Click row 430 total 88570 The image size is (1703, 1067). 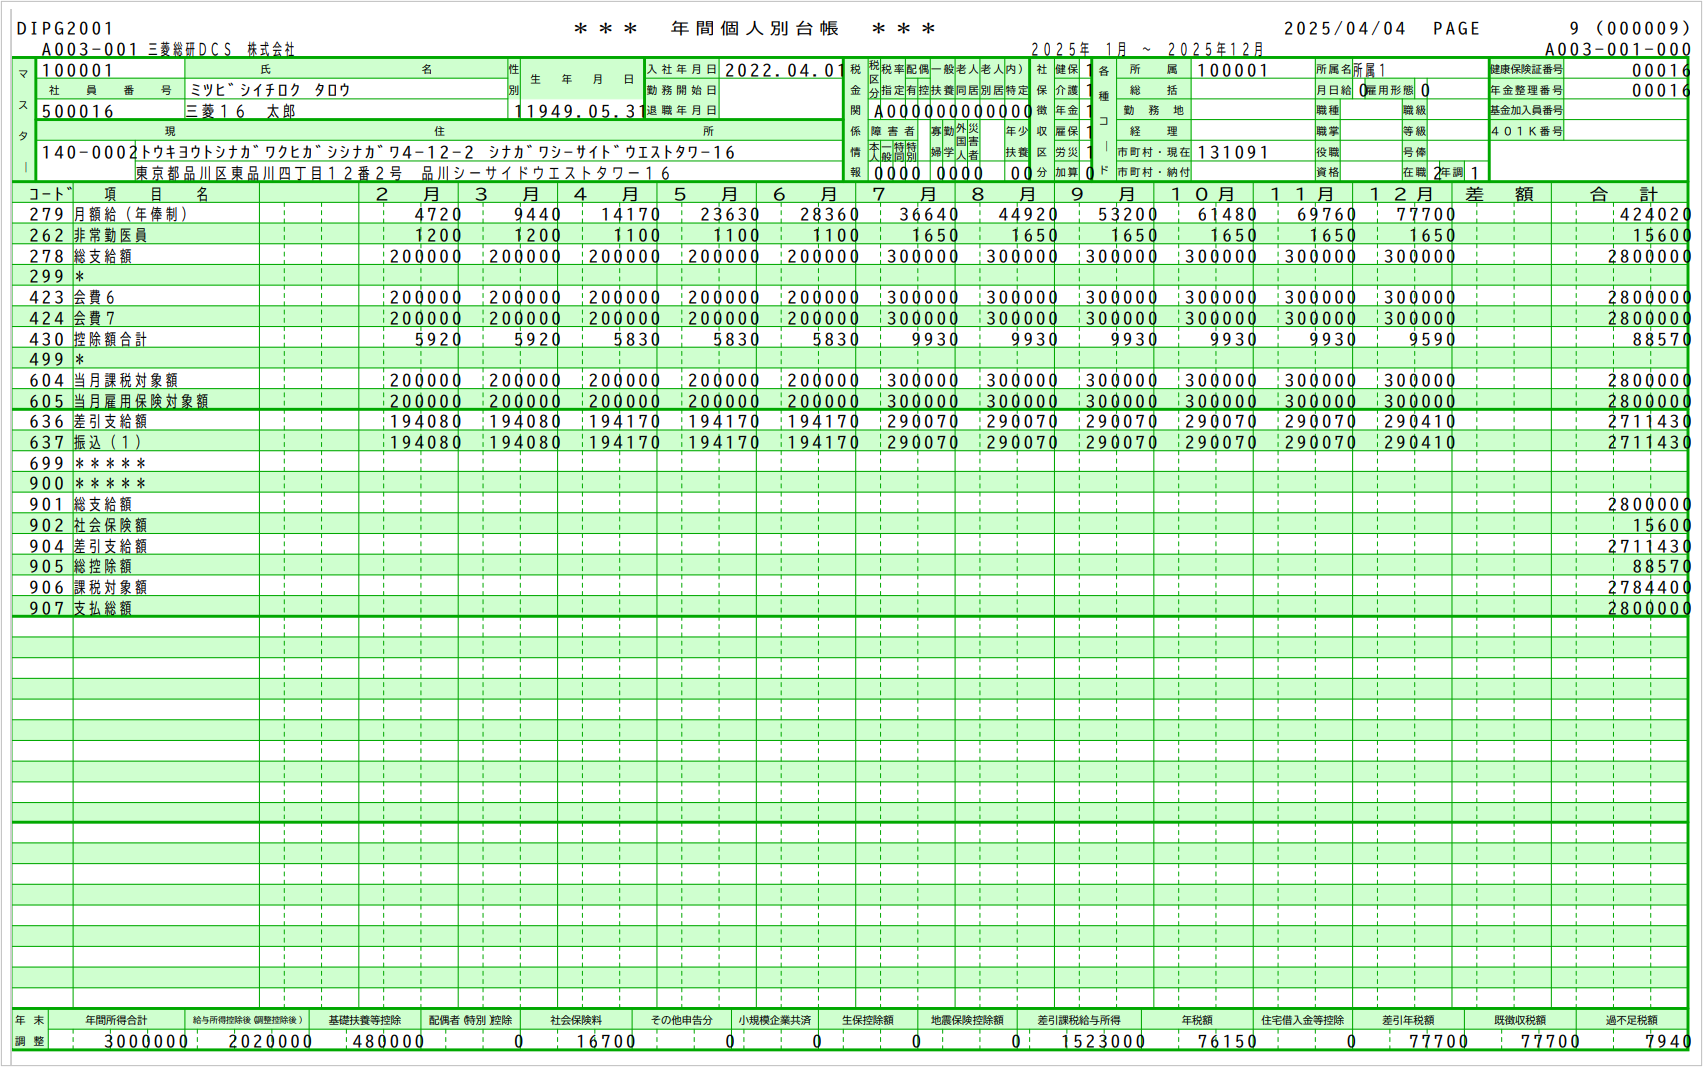(x=1662, y=339)
